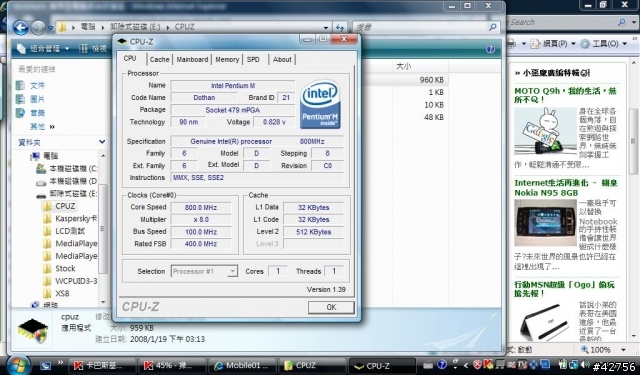The width and height of the screenshot is (640, 375).
Task: Click the IE search magnifier icon
Action: click(x=622, y=22)
